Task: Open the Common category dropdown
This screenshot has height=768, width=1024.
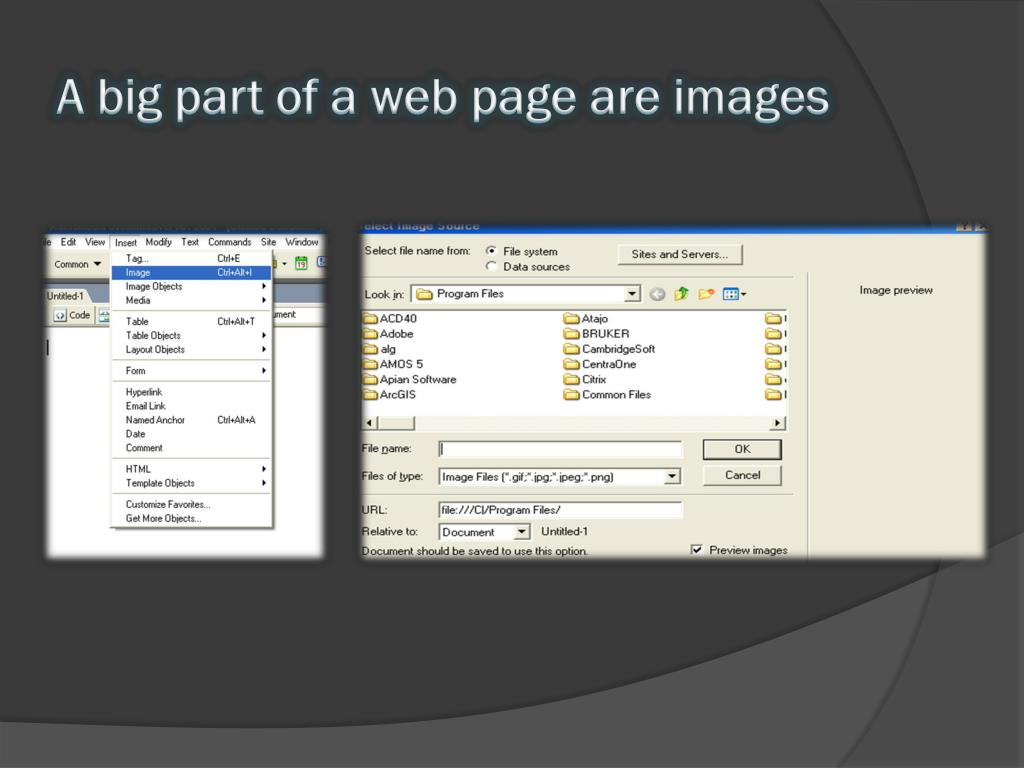Action: pos(78,264)
